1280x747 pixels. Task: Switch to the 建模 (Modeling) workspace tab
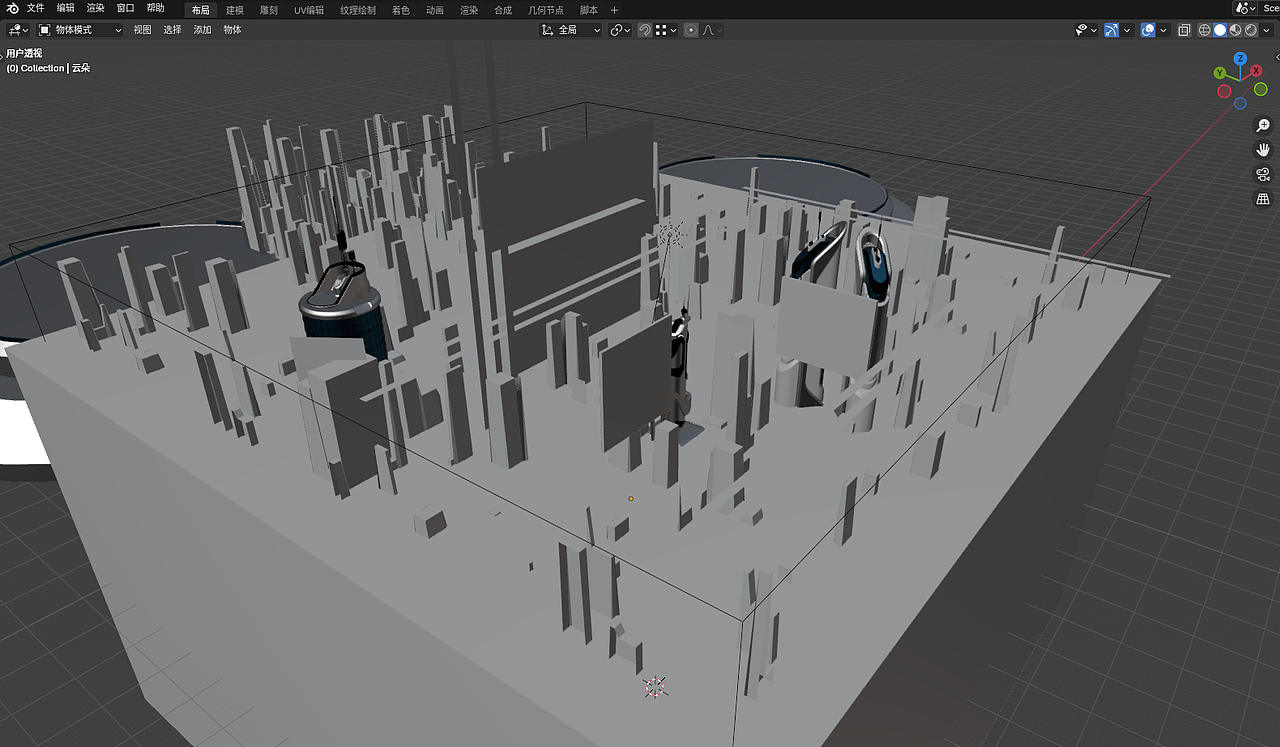coord(235,10)
